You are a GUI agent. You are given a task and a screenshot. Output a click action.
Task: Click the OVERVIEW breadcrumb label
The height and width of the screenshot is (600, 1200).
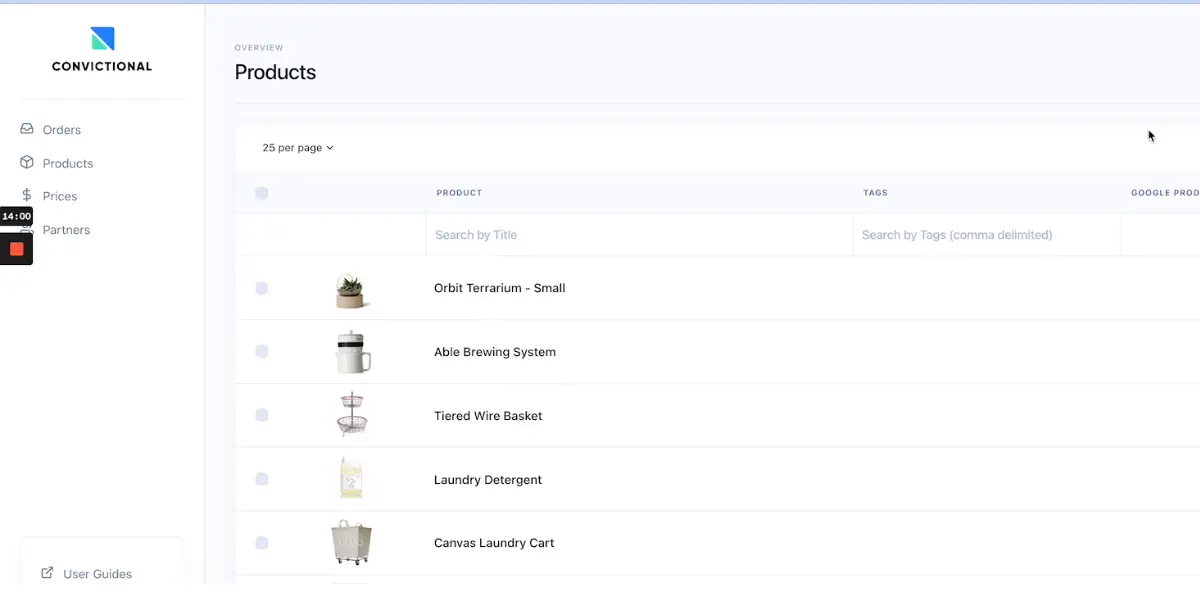pyautogui.click(x=259, y=48)
